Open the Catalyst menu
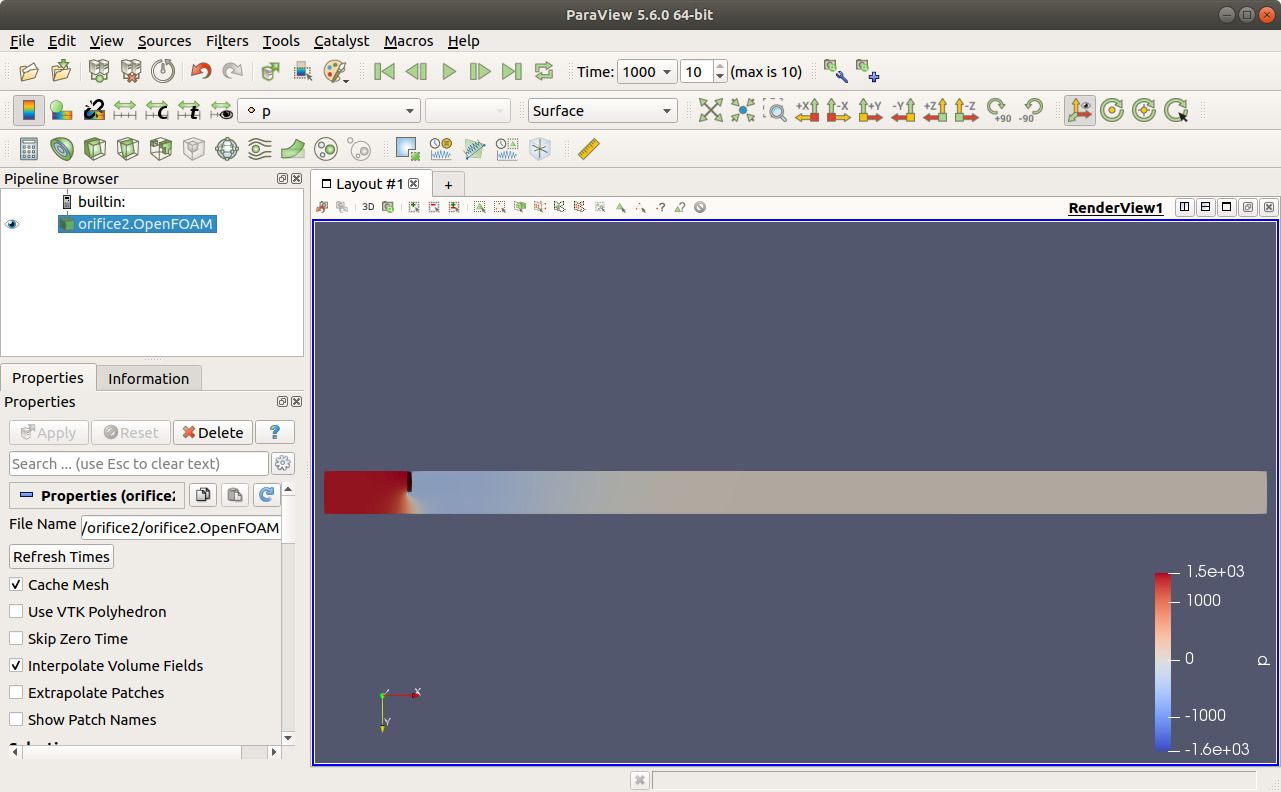This screenshot has width=1281, height=792. point(341,41)
